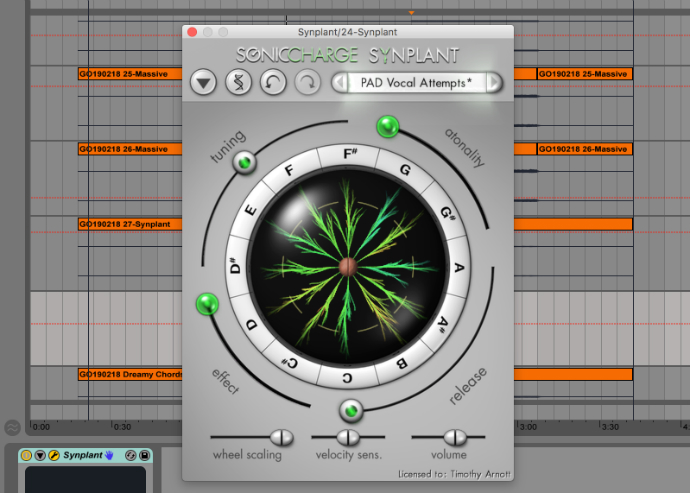Toggle the Synplant device activator button
Screen dimensions: 690x493
[26, 456]
